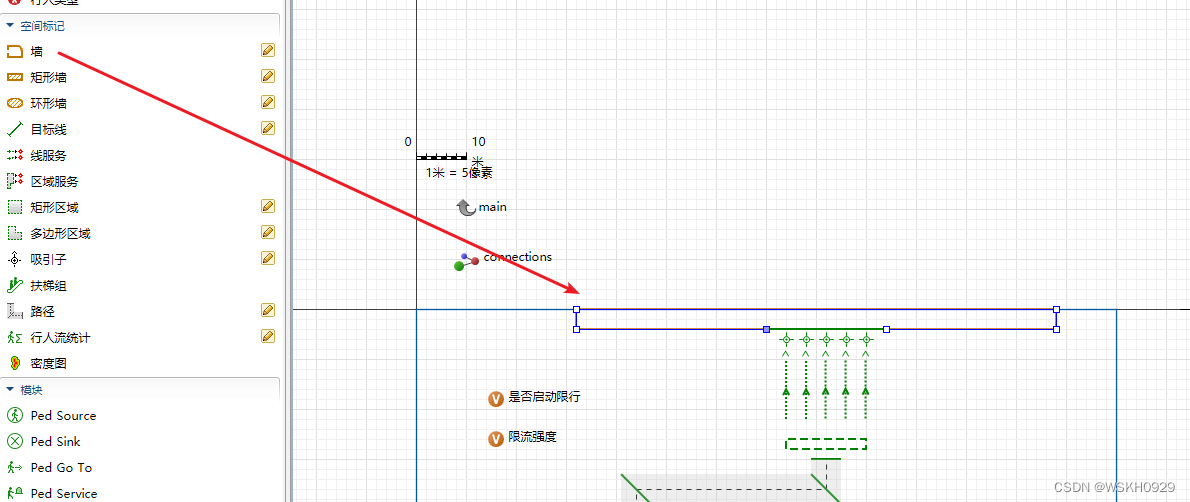1190x502 pixels.
Task: Select the 是否启动限行 variable icon
Action: point(496,399)
